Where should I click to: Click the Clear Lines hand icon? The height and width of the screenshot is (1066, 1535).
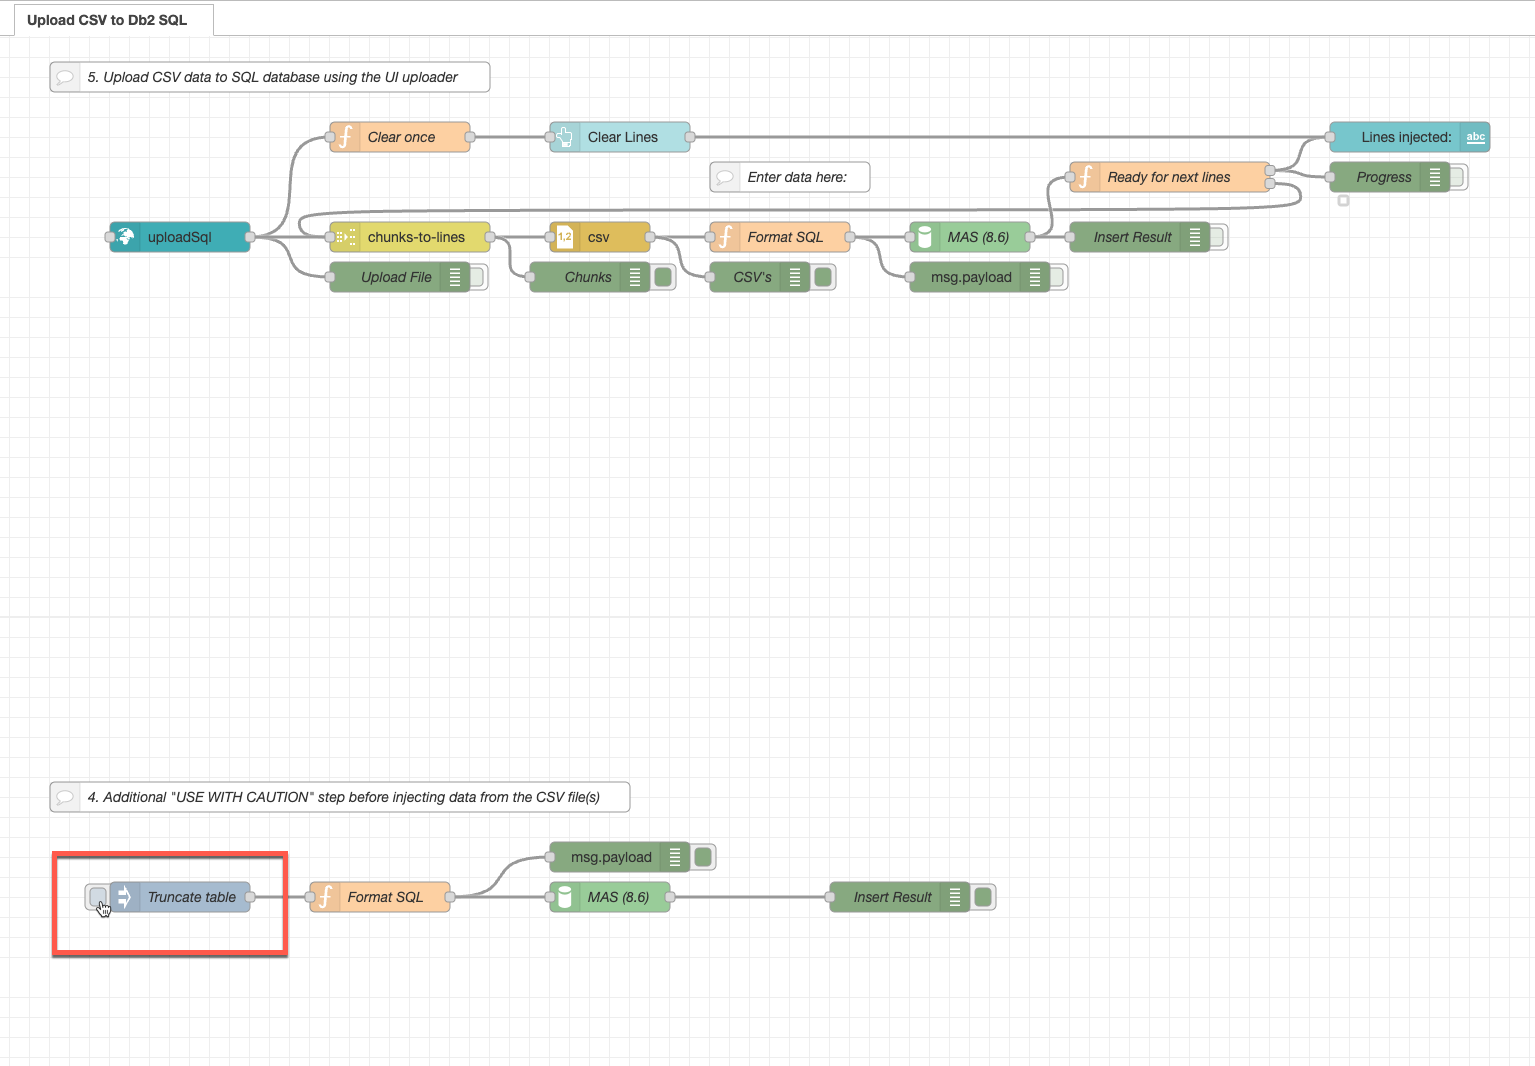tap(565, 137)
